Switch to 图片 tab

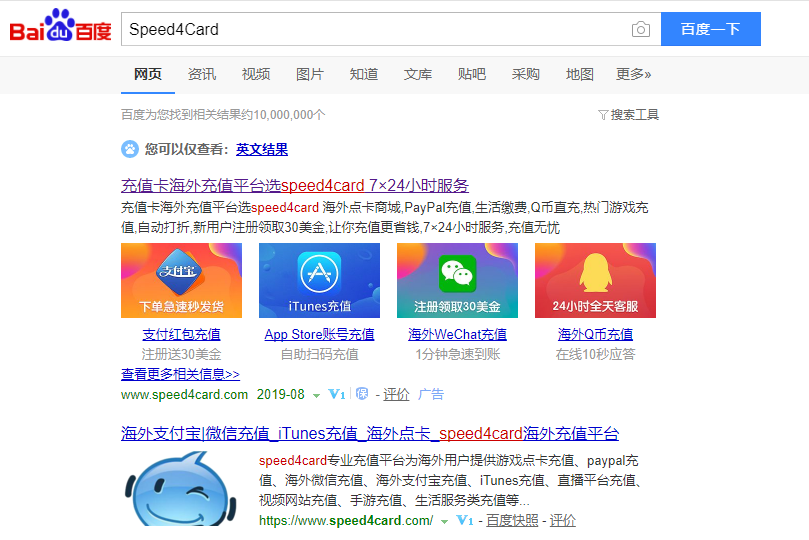310,74
